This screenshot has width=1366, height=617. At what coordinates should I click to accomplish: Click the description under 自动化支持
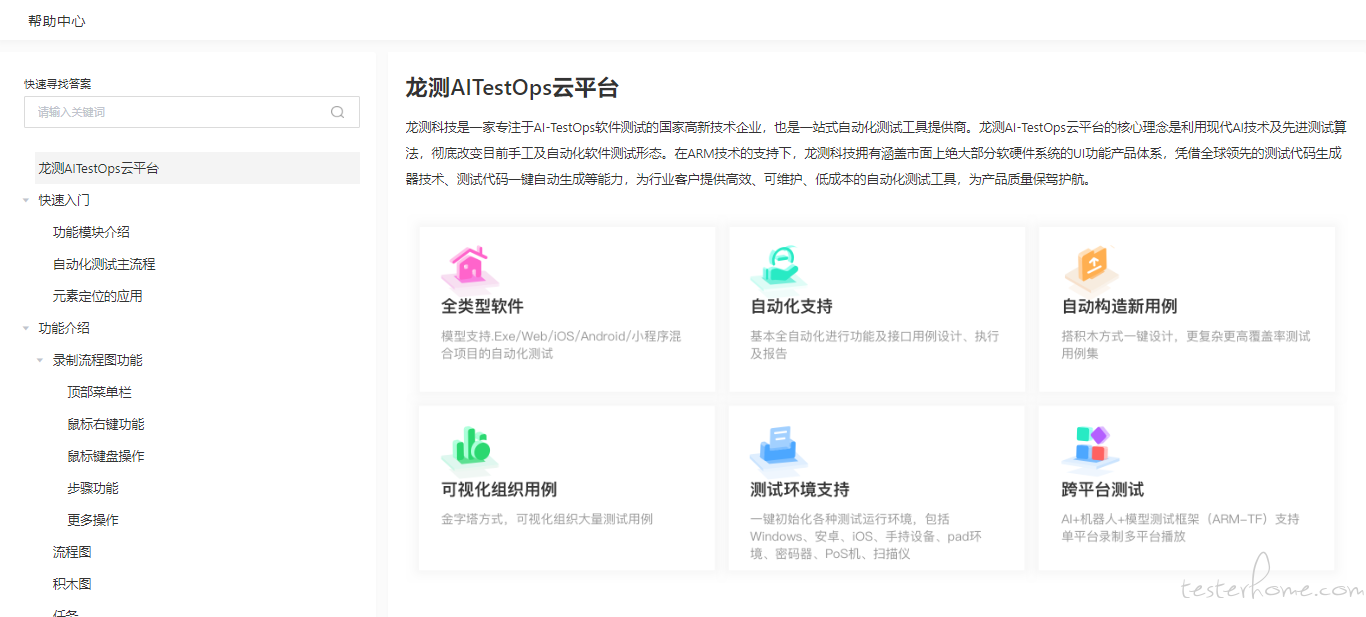874,345
